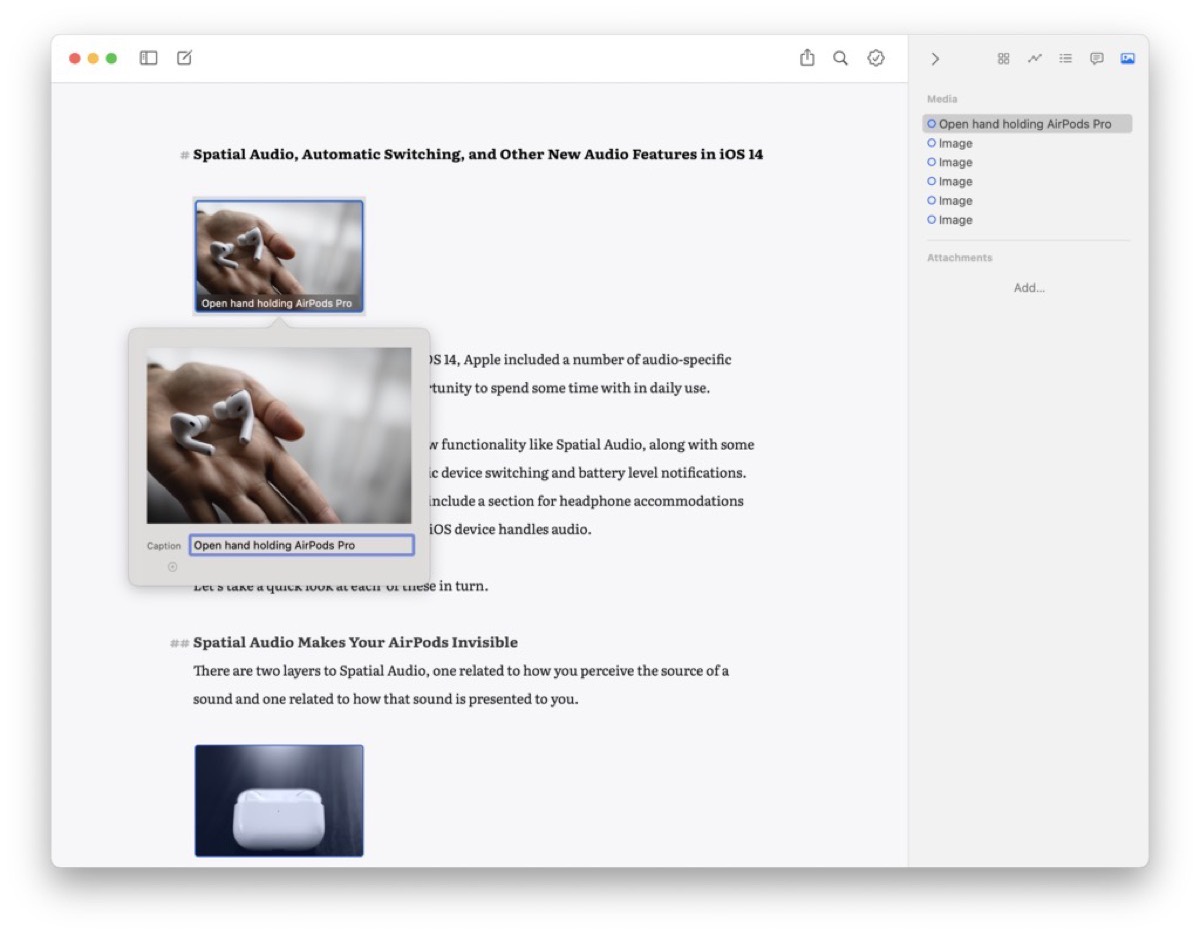Click the 'Spatial Audio, Automatic Switching' heading

(478, 154)
